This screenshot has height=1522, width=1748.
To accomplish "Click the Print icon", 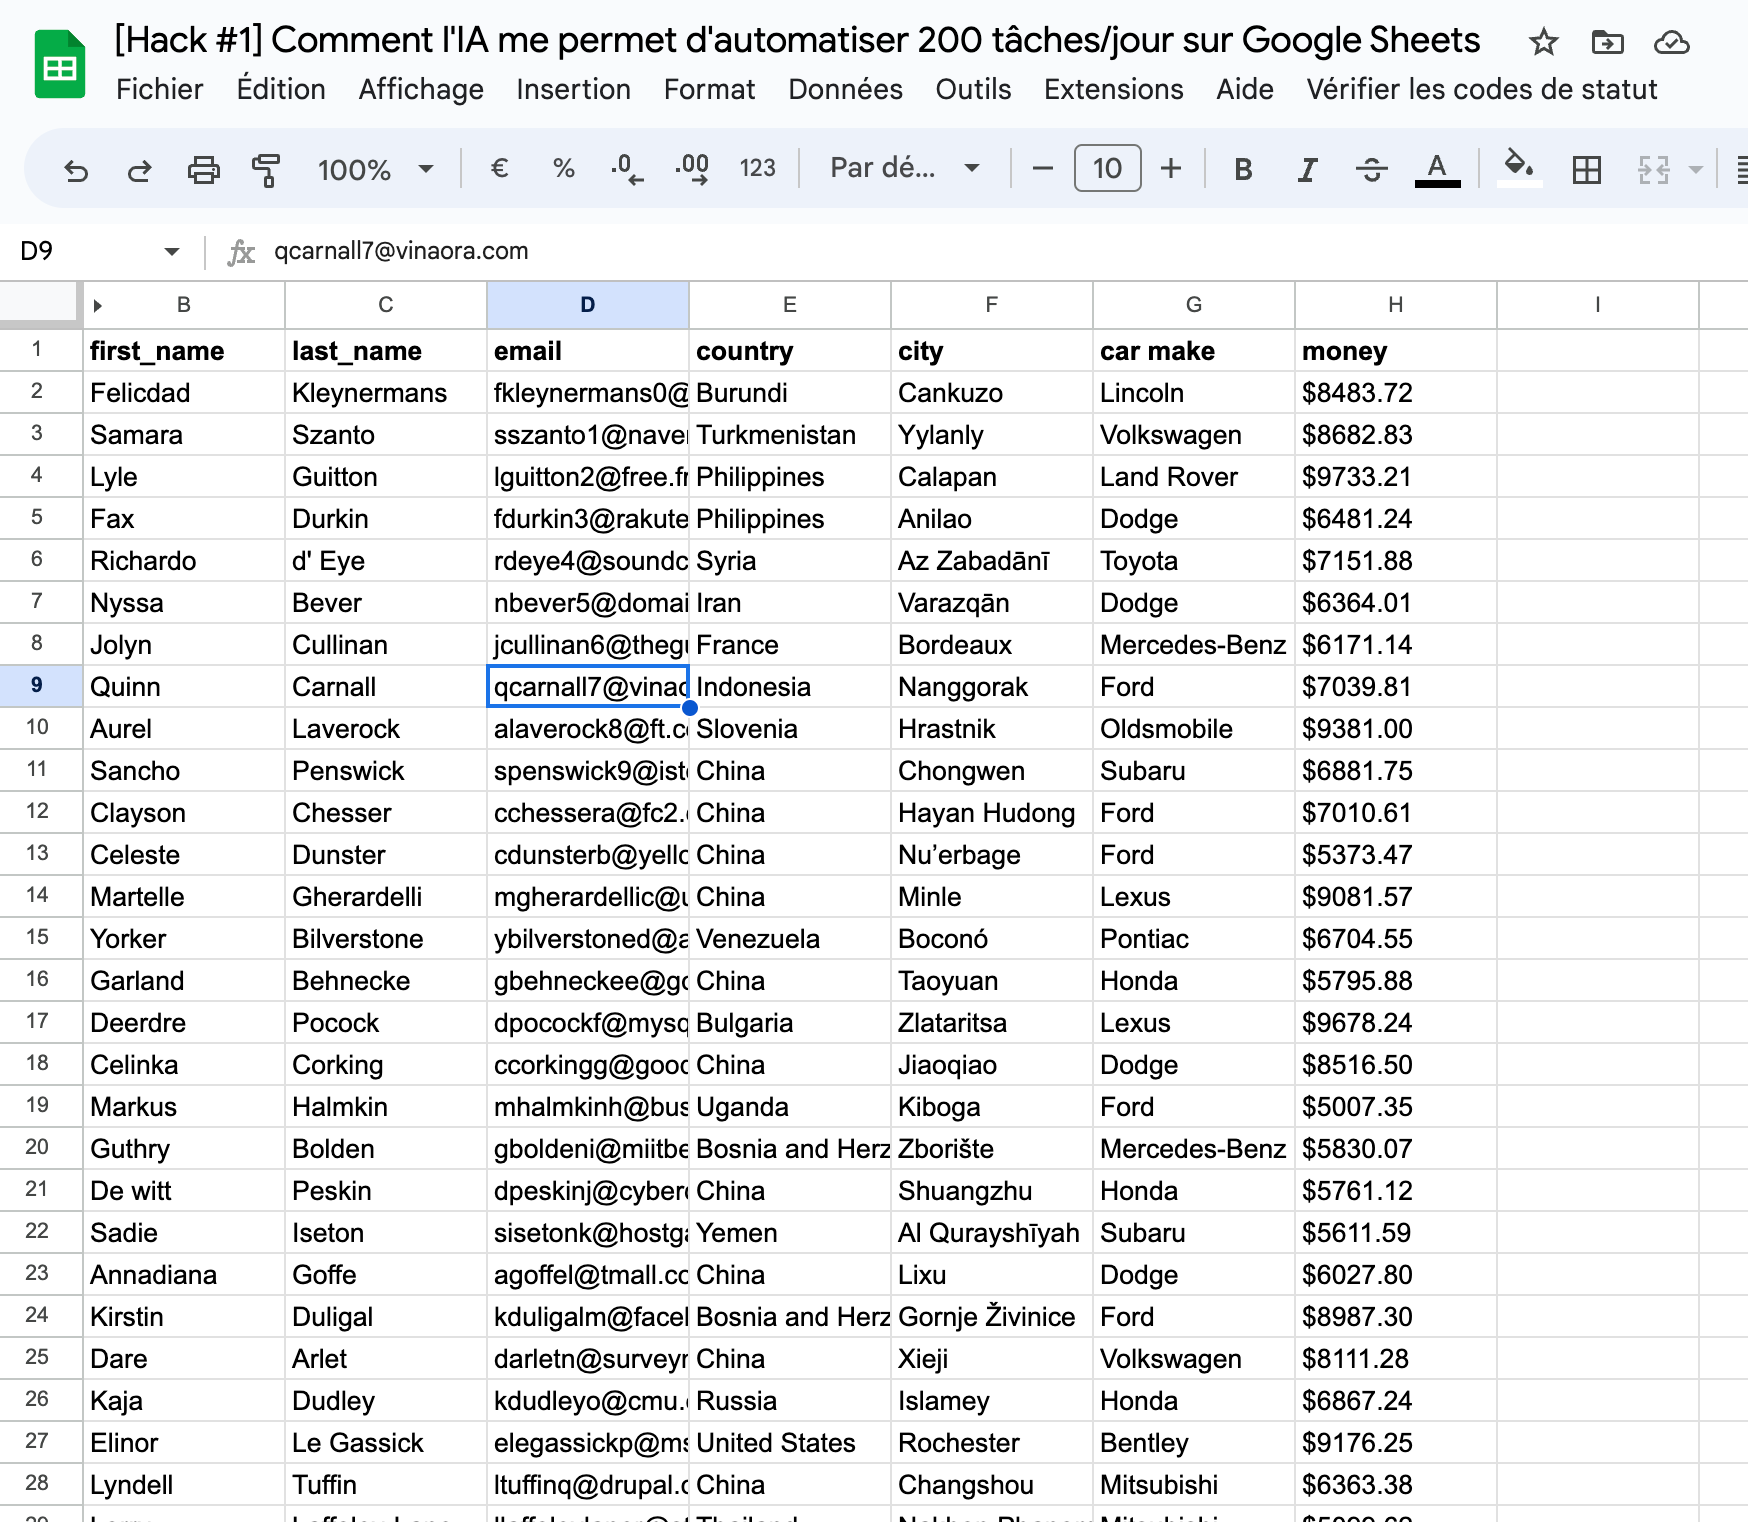I will point(203,170).
